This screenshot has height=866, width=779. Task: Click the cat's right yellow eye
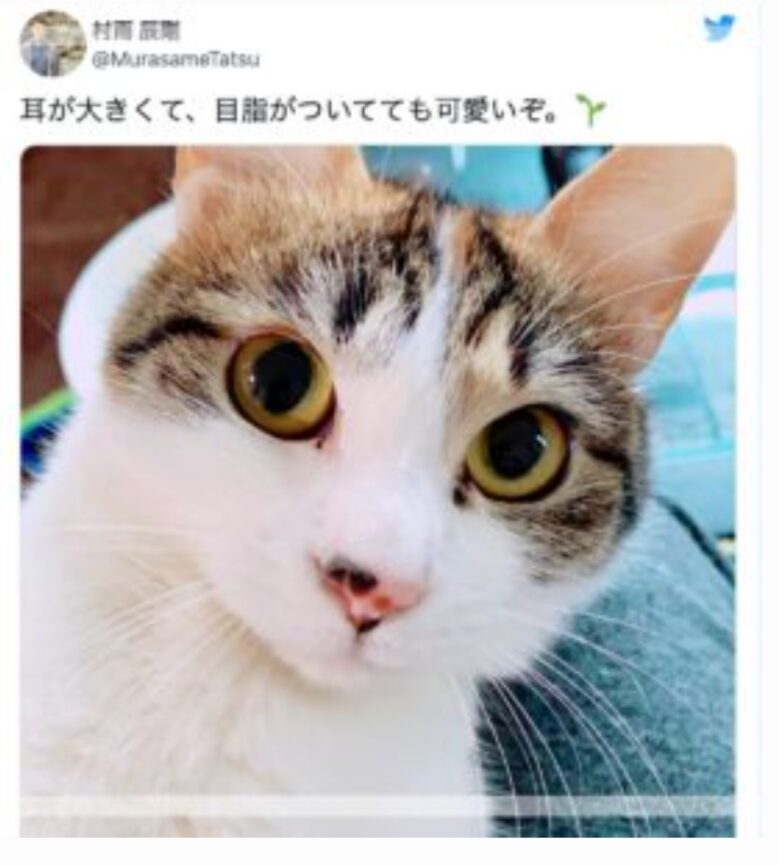coord(517,452)
